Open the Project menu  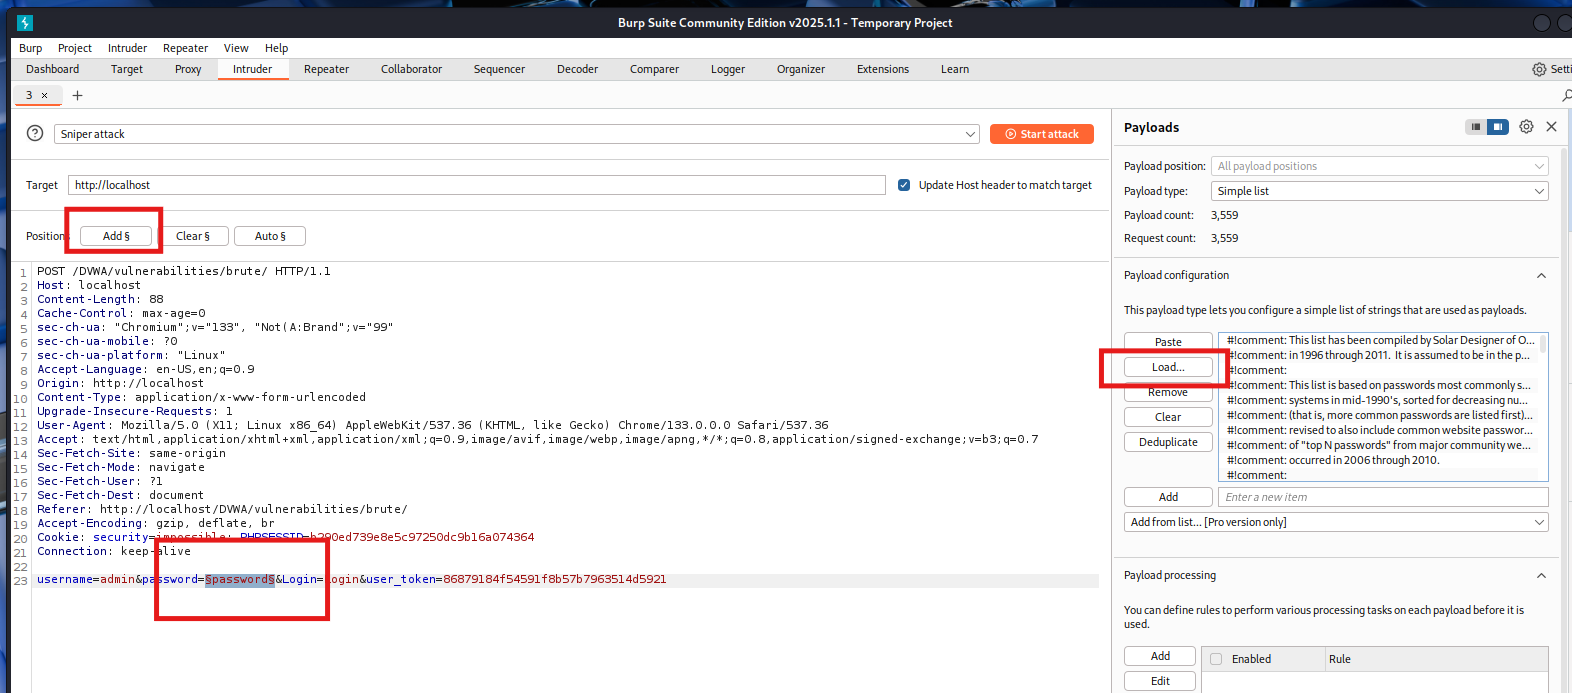point(75,48)
